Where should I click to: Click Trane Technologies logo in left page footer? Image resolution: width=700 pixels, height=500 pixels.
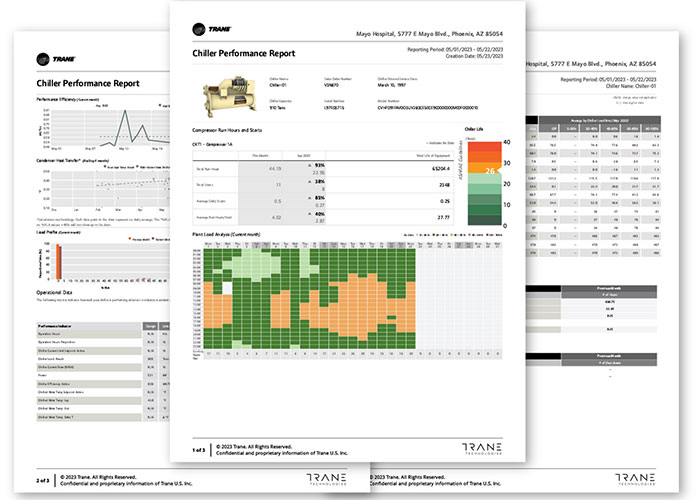326,479
